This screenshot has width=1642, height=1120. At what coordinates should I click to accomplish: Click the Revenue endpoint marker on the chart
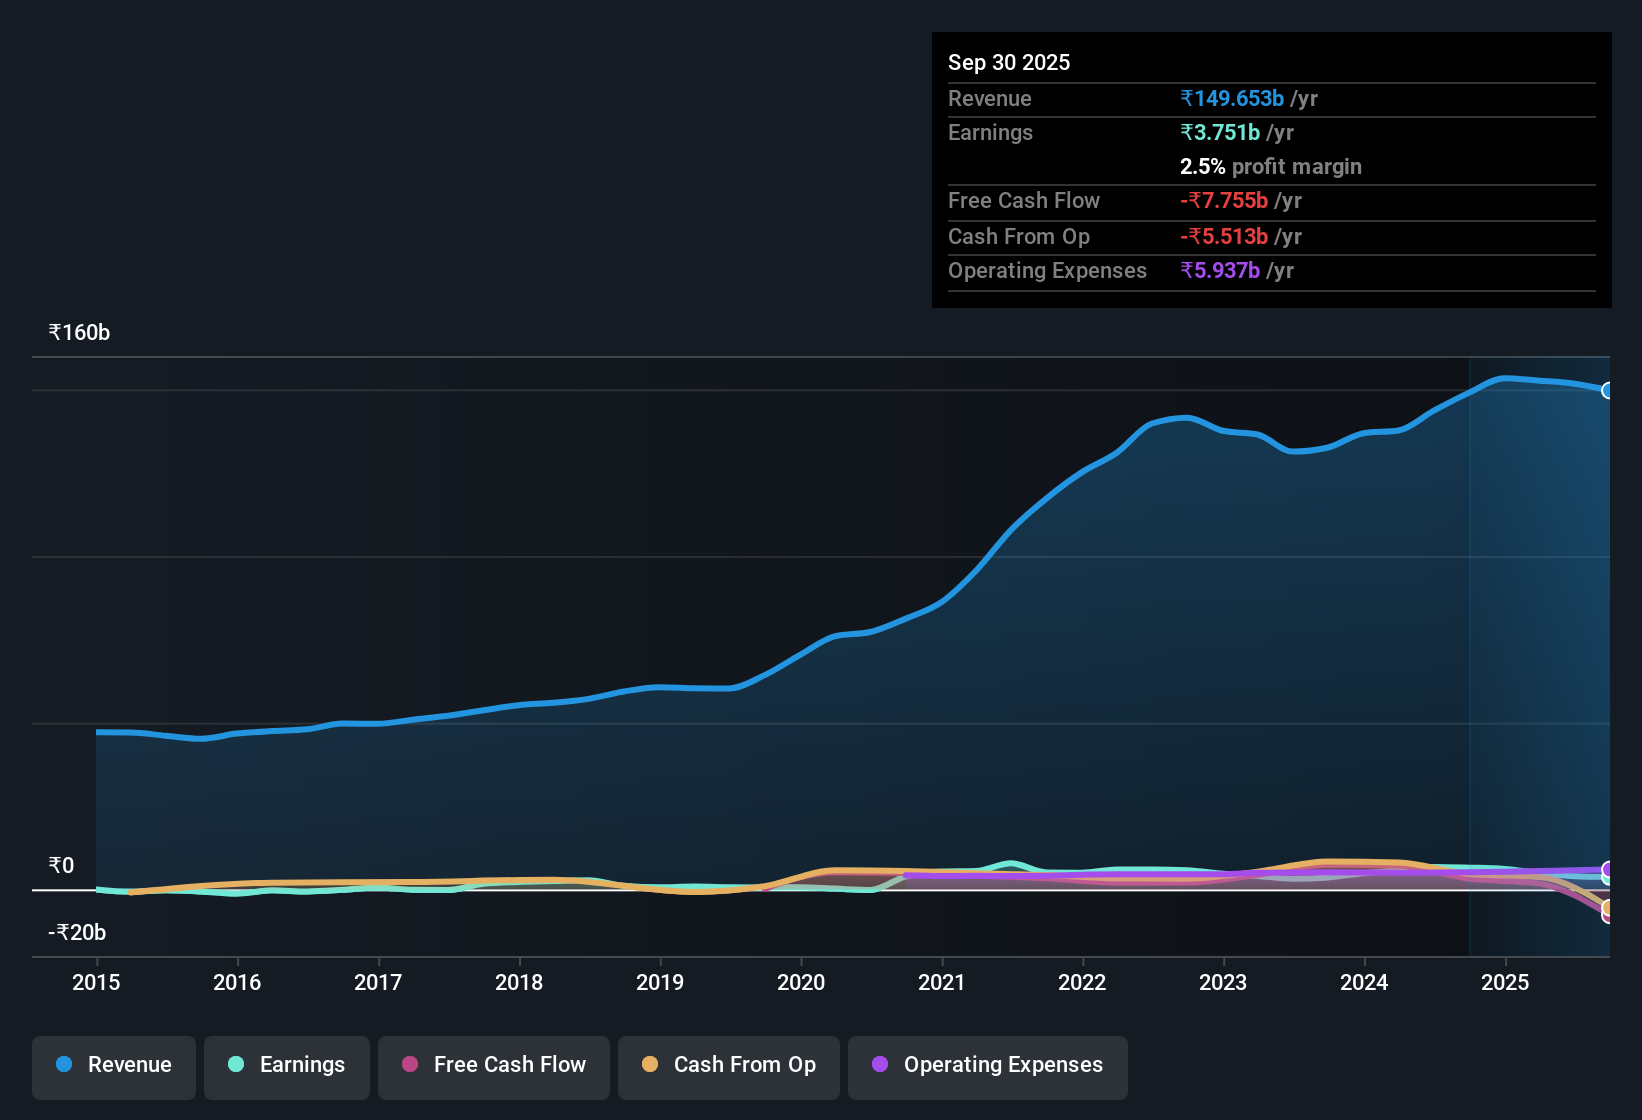[x=1608, y=389]
